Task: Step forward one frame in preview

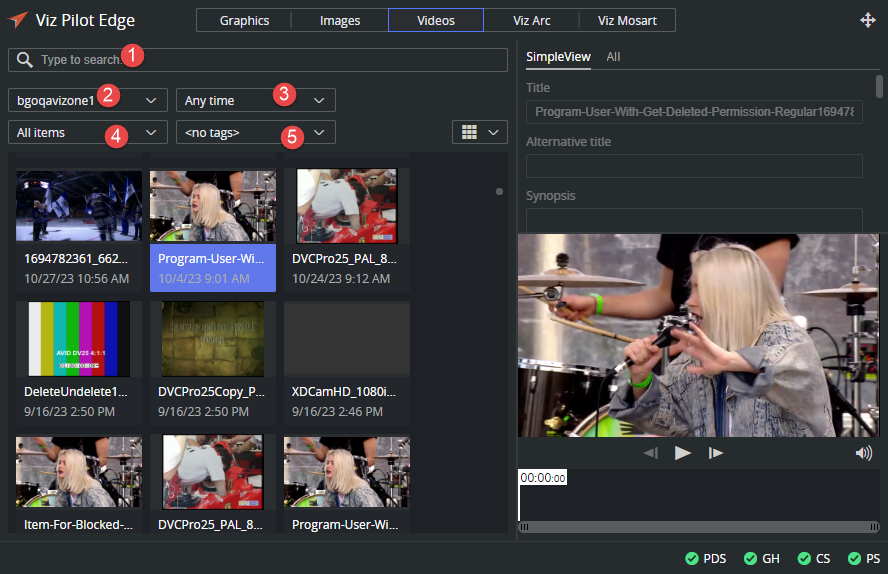Action: (716, 453)
